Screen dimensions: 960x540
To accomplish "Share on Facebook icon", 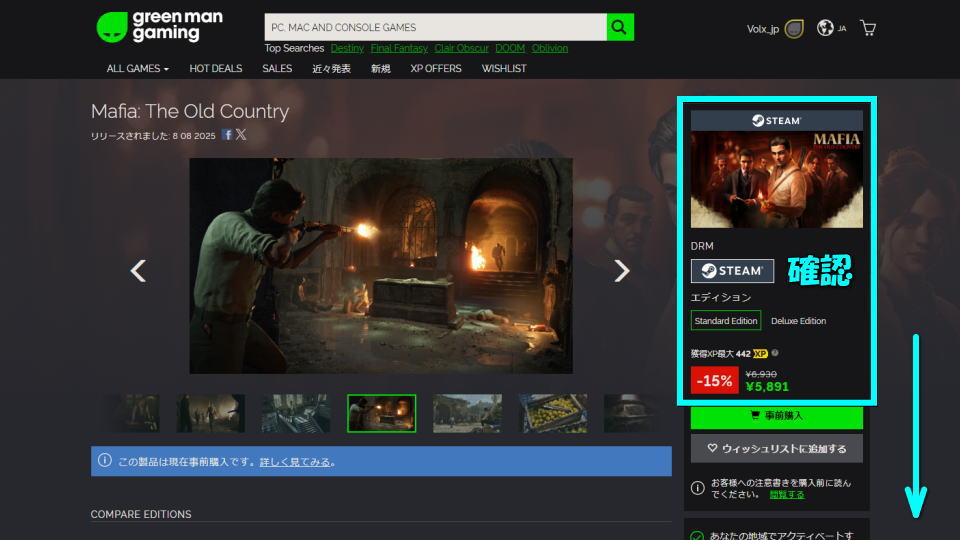I will point(227,135).
